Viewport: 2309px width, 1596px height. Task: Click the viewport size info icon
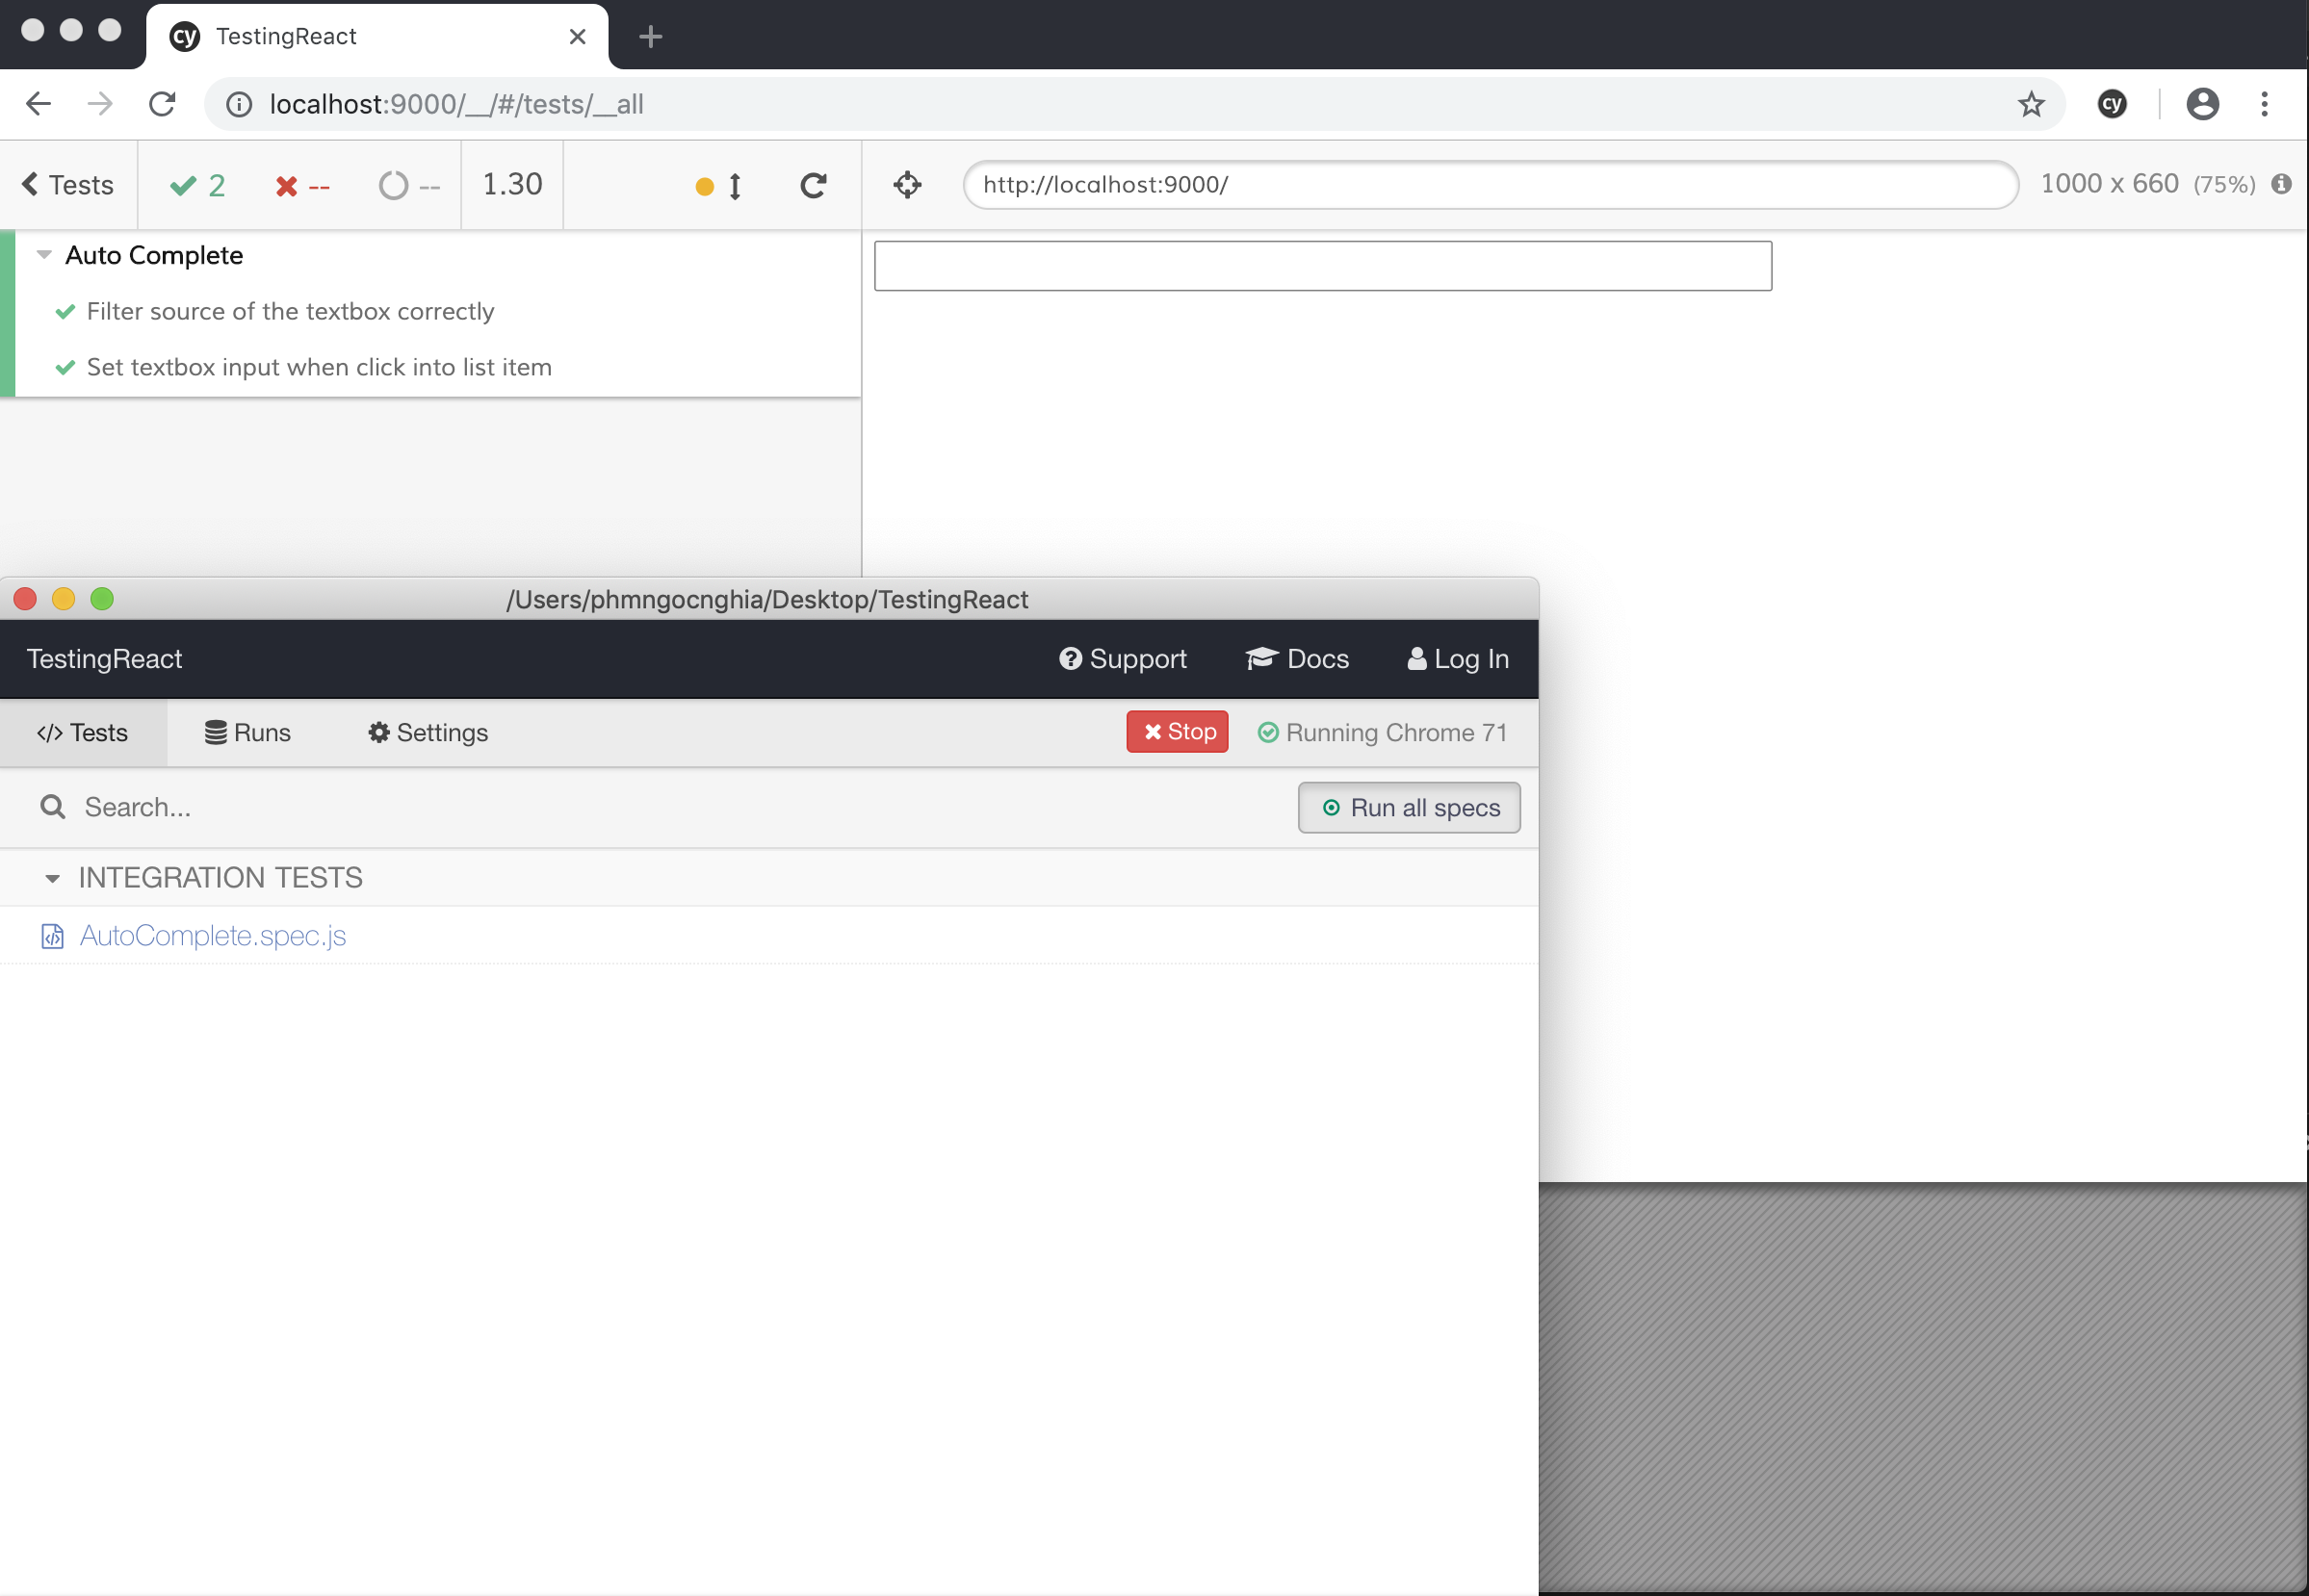point(2281,184)
